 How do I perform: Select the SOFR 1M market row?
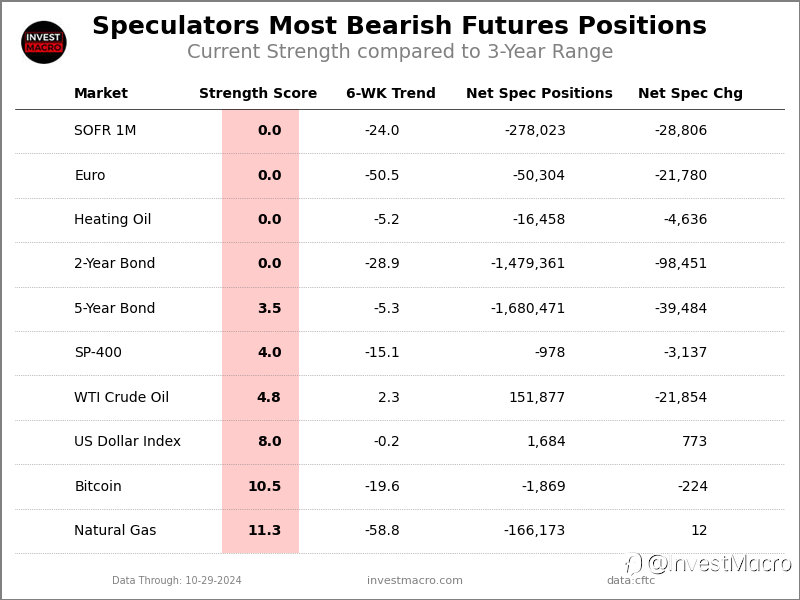tap(105, 131)
